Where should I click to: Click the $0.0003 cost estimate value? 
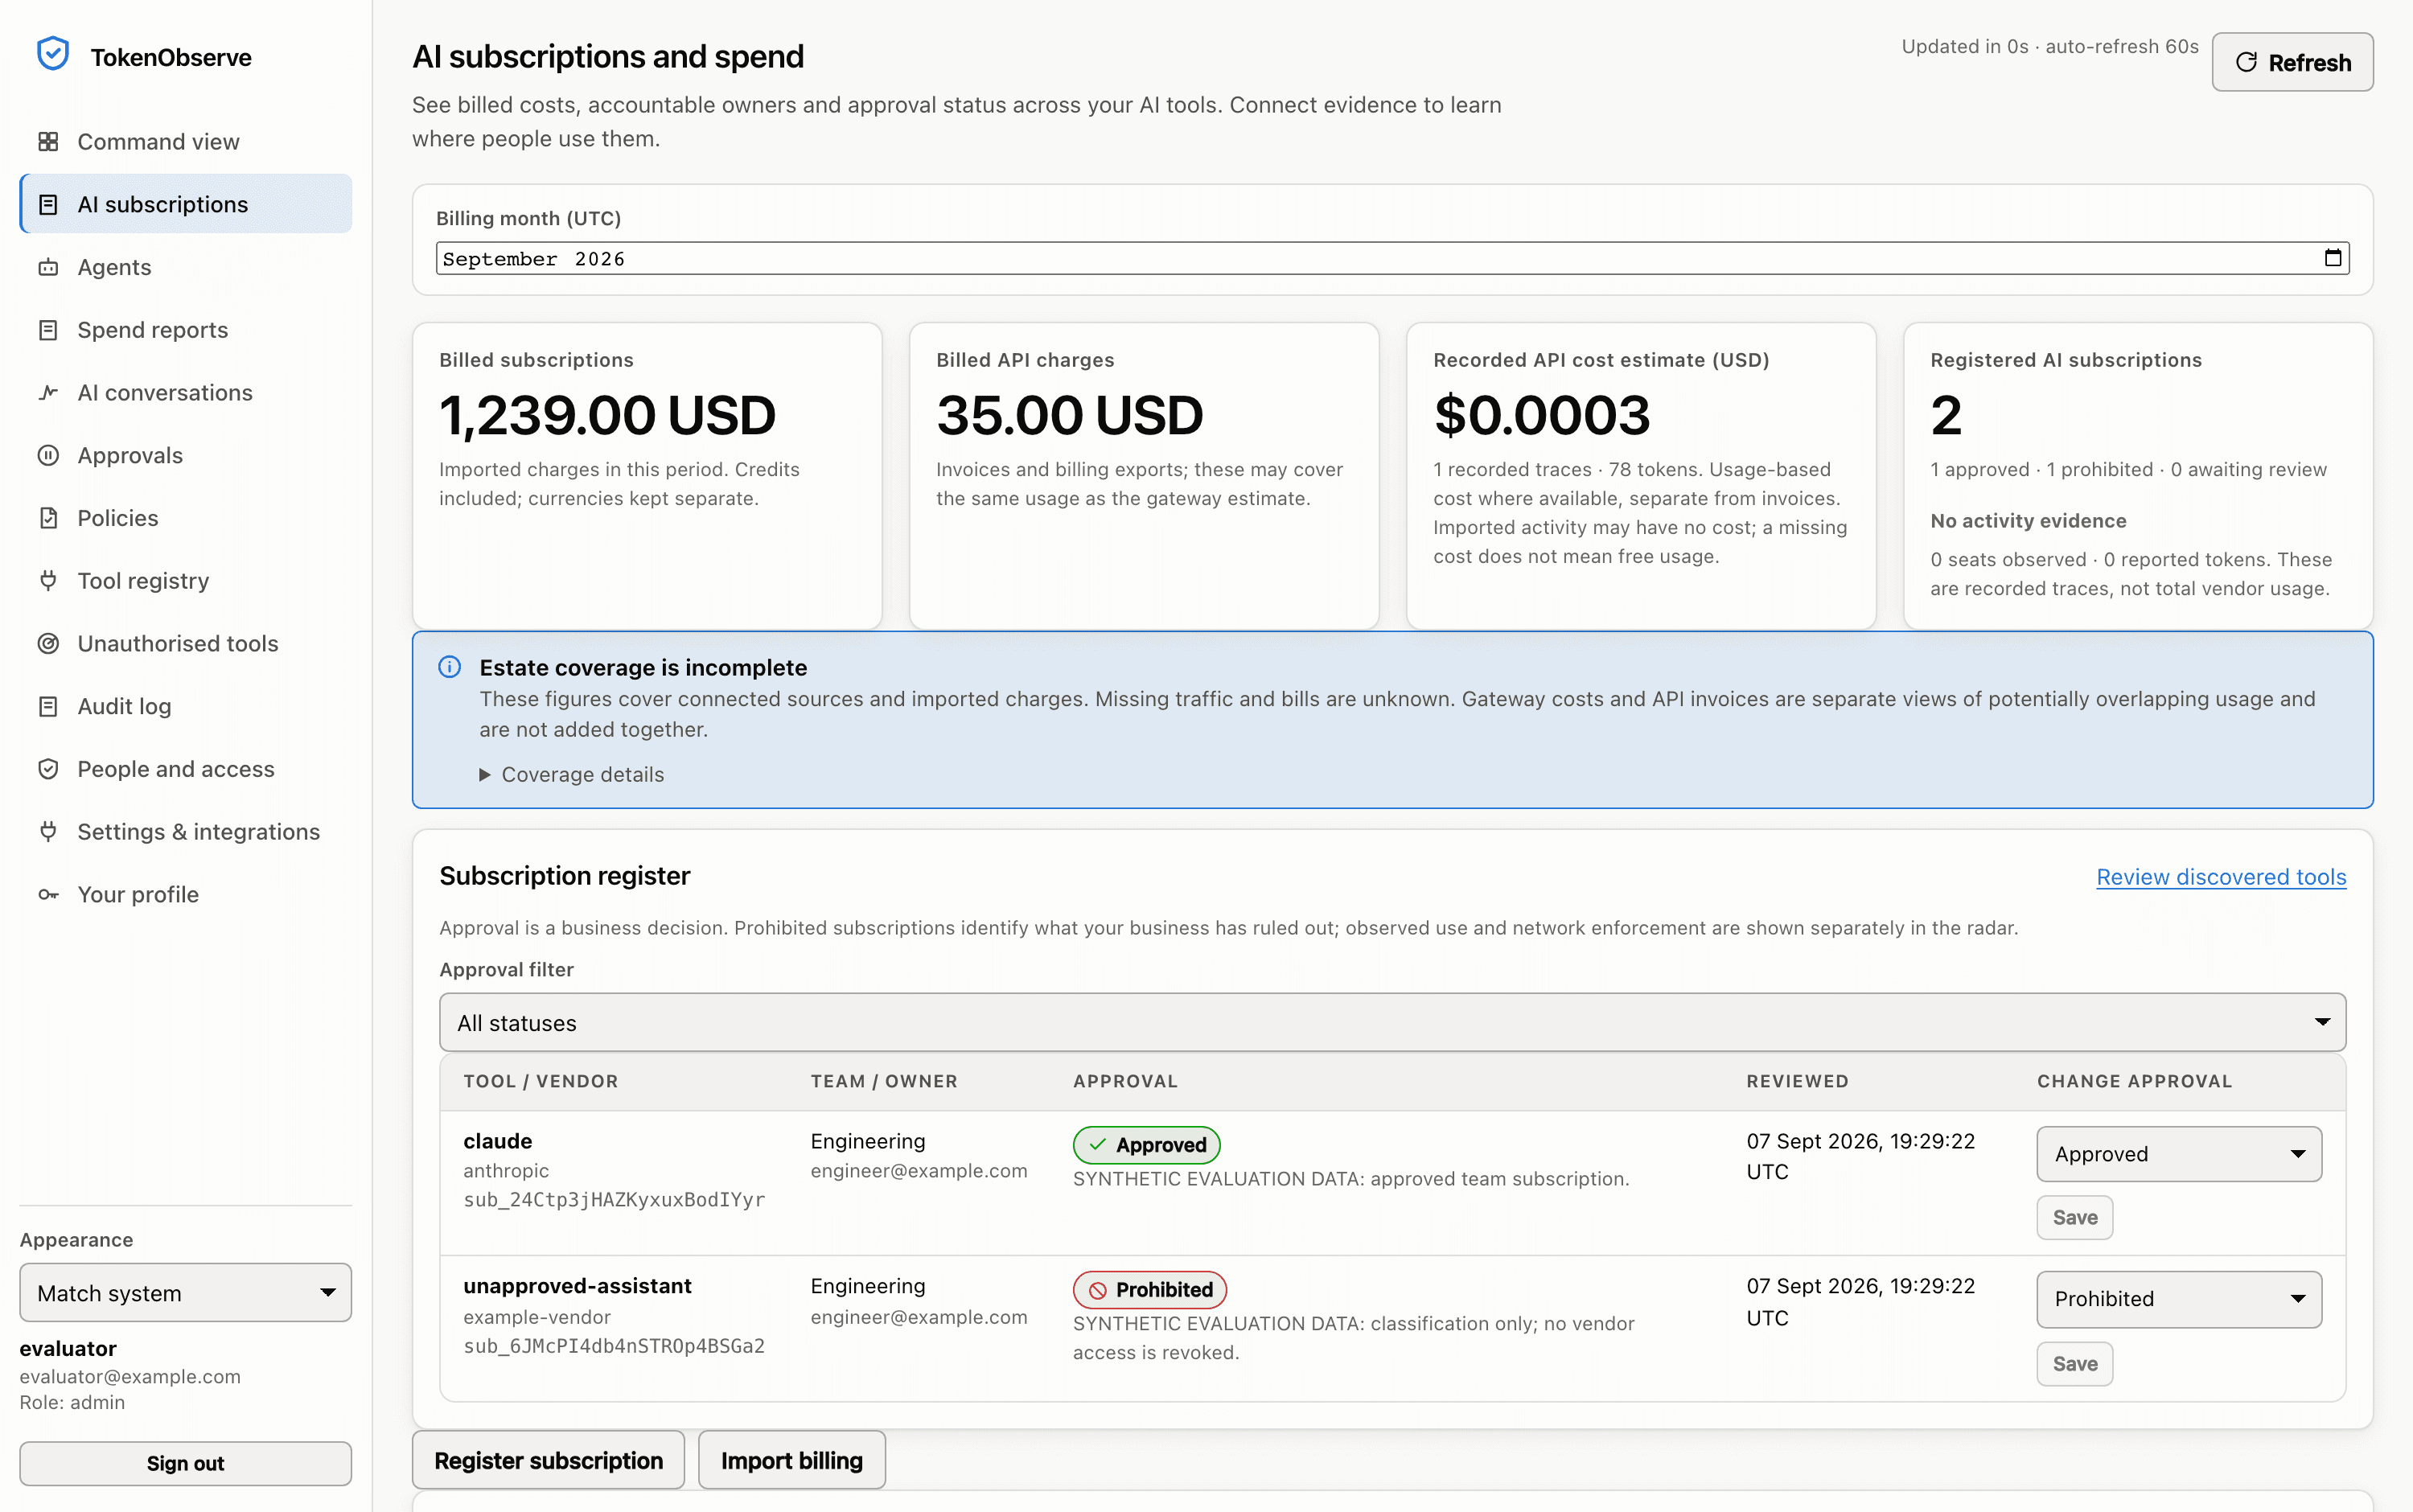1541,415
